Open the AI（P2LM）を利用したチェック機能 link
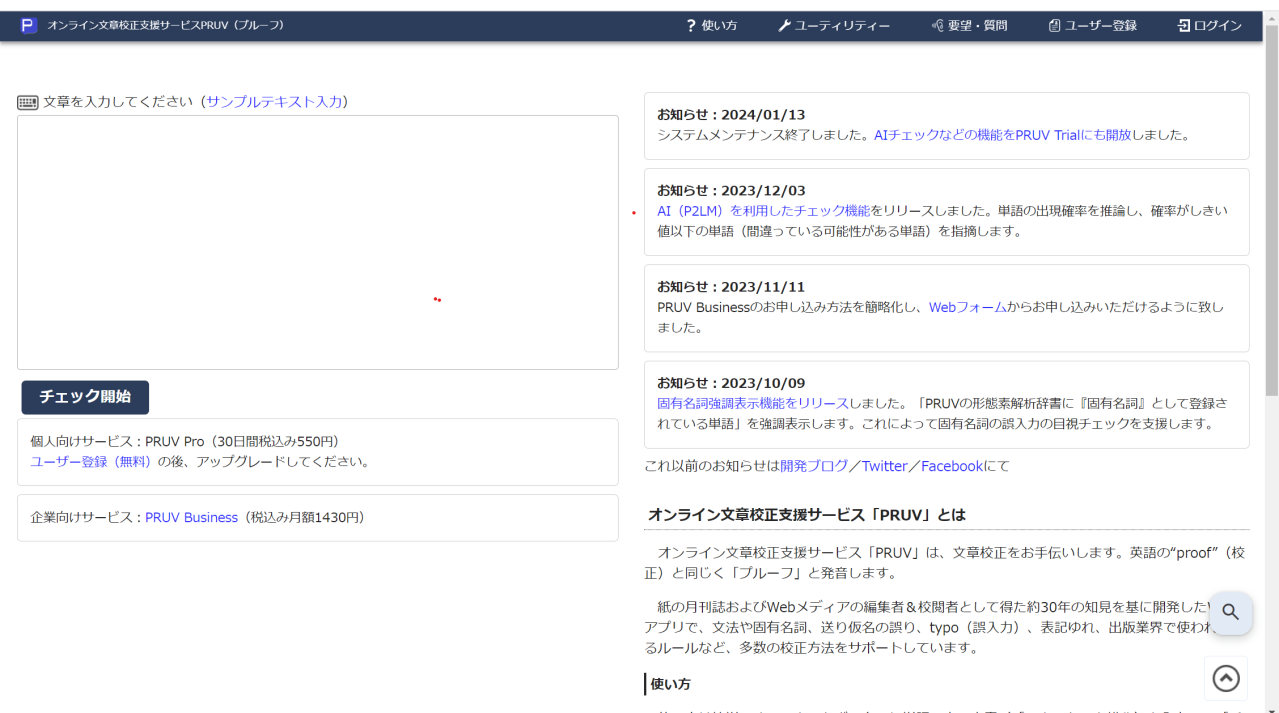This screenshot has height=713, width=1279. [x=763, y=211]
